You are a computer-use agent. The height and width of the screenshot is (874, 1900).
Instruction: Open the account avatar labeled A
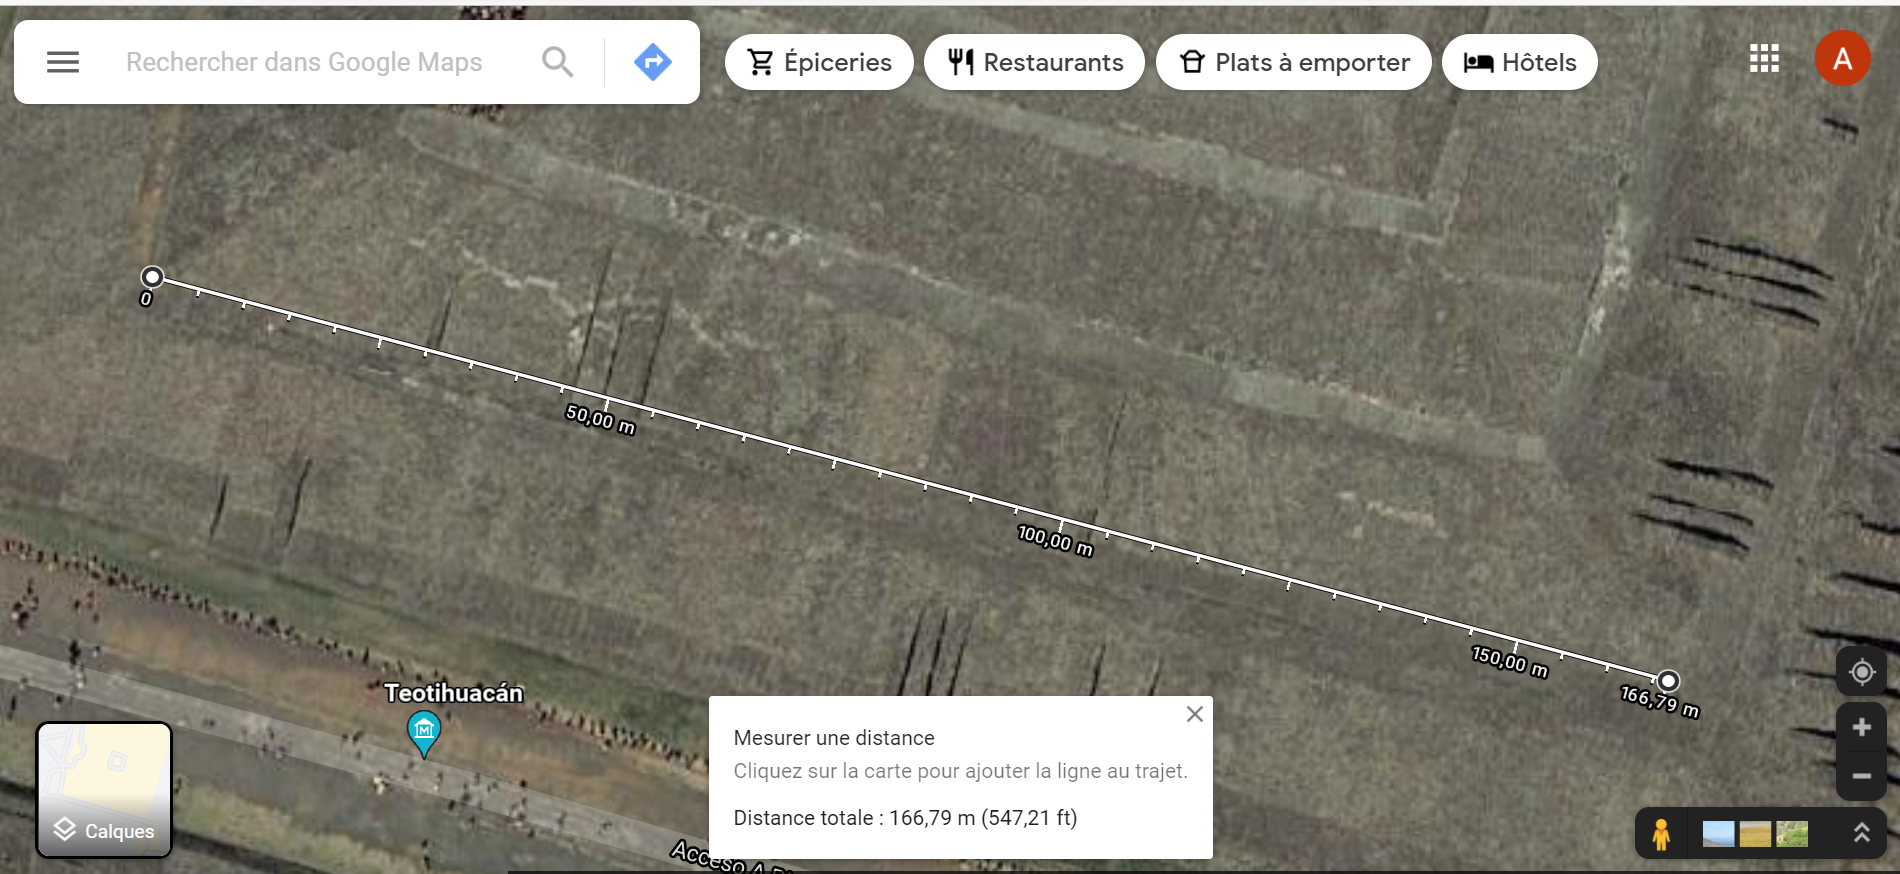(1842, 58)
